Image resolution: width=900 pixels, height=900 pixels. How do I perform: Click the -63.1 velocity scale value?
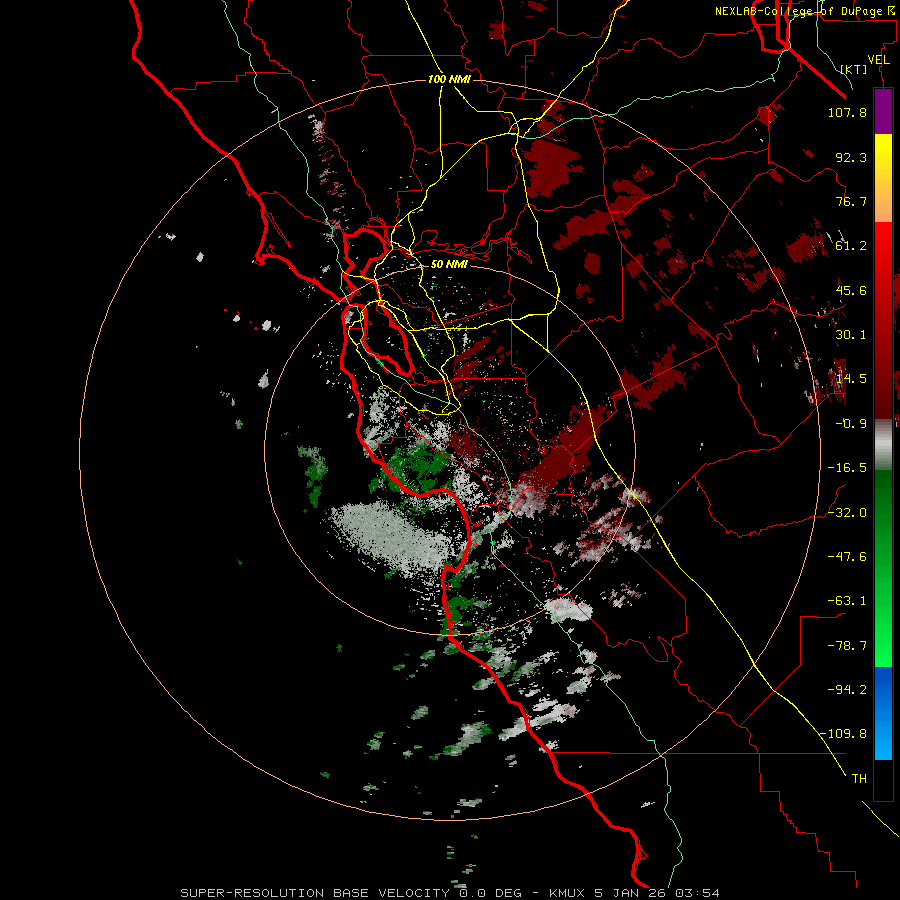(x=847, y=601)
